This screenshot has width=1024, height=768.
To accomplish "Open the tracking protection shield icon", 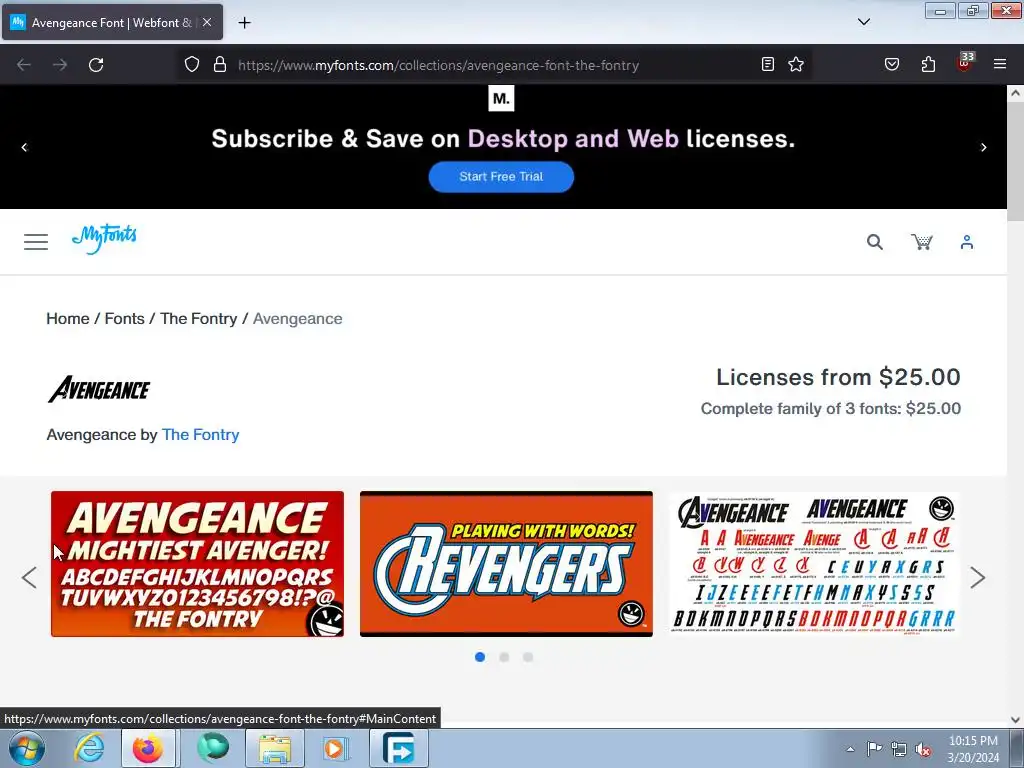I will pyautogui.click(x=191, y=65).
